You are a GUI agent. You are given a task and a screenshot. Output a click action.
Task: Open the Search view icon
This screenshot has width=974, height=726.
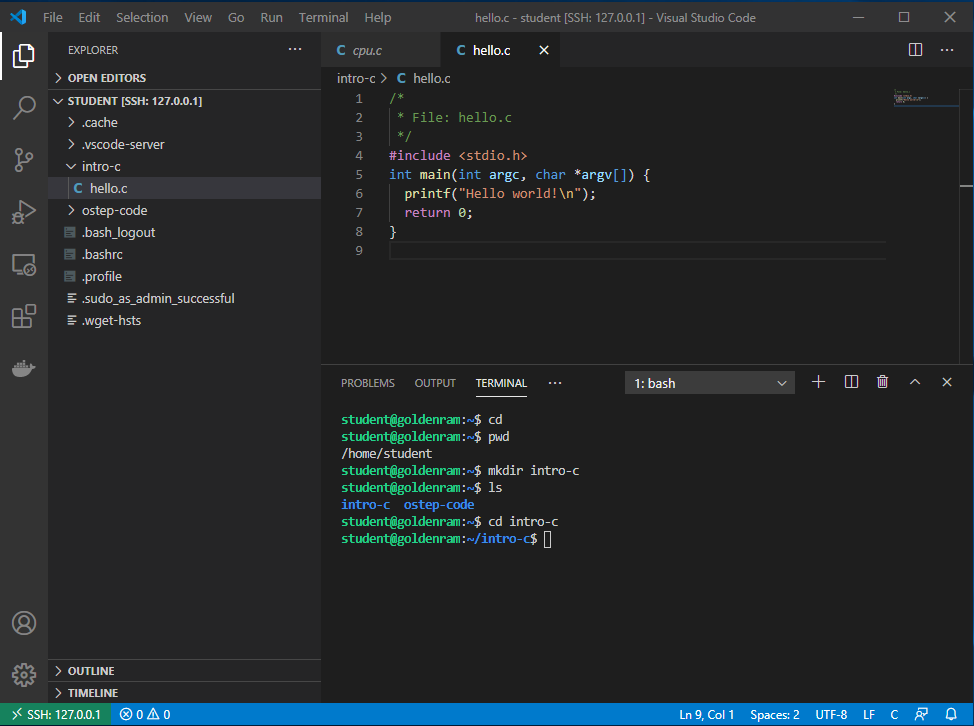(24, 107)
